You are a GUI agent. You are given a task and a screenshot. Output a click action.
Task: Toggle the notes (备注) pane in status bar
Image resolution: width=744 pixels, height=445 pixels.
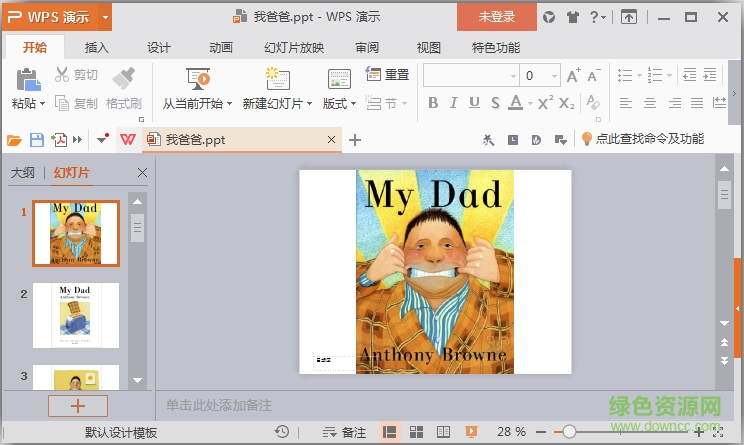(344, 432)
